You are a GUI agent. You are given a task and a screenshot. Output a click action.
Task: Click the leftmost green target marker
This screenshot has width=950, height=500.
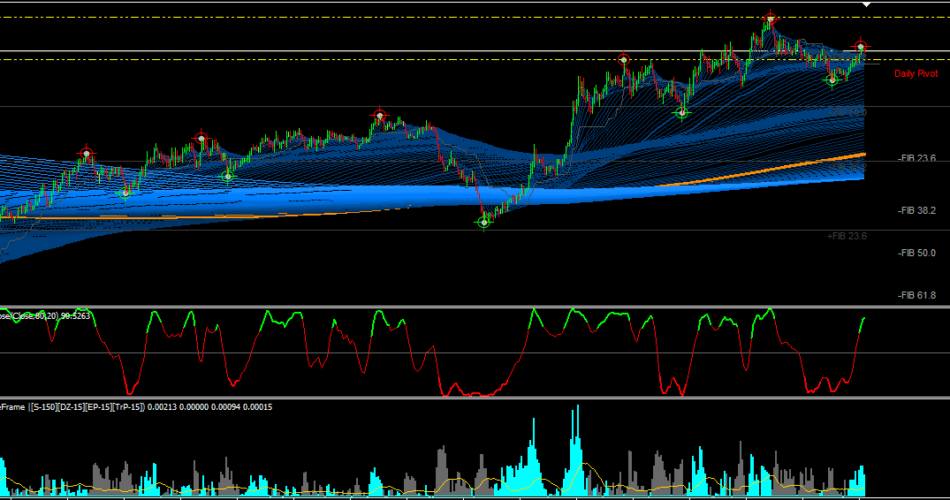click(125, 193)
